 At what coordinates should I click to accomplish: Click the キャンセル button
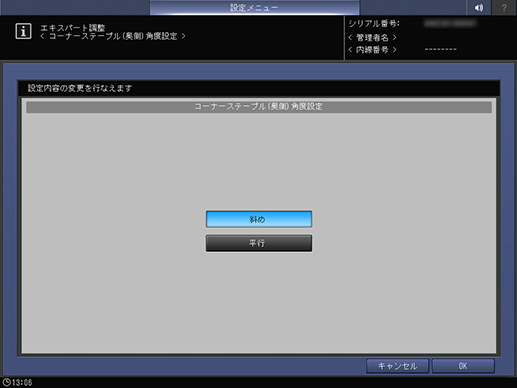(397, 366)
